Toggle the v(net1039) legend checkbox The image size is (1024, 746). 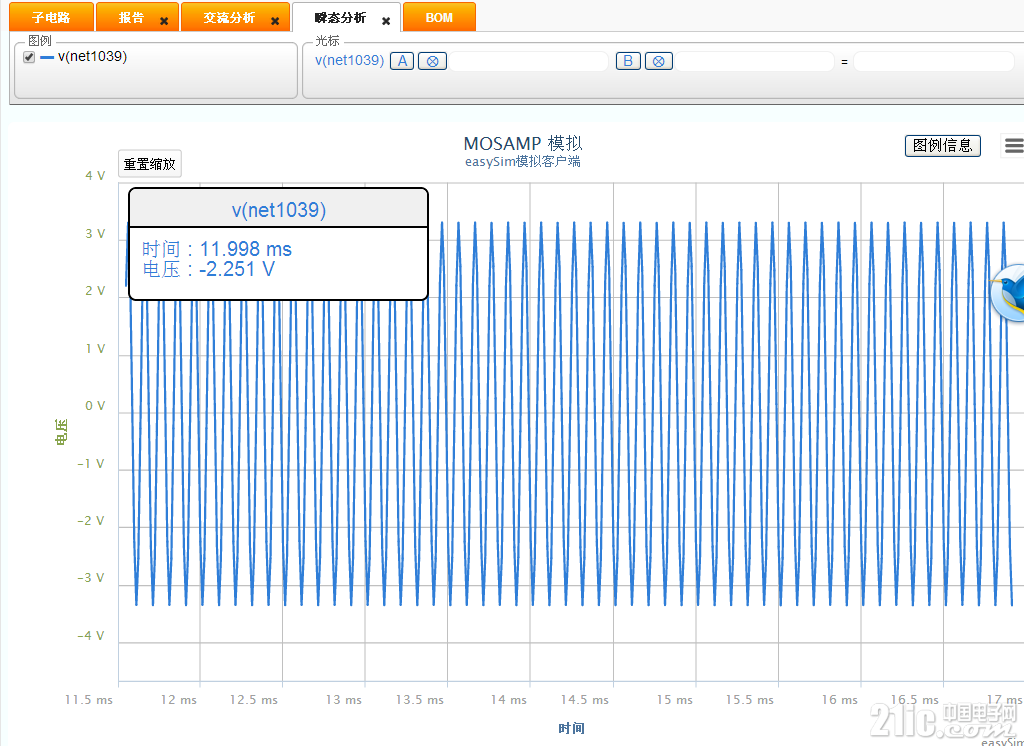(x=29, y=57)
